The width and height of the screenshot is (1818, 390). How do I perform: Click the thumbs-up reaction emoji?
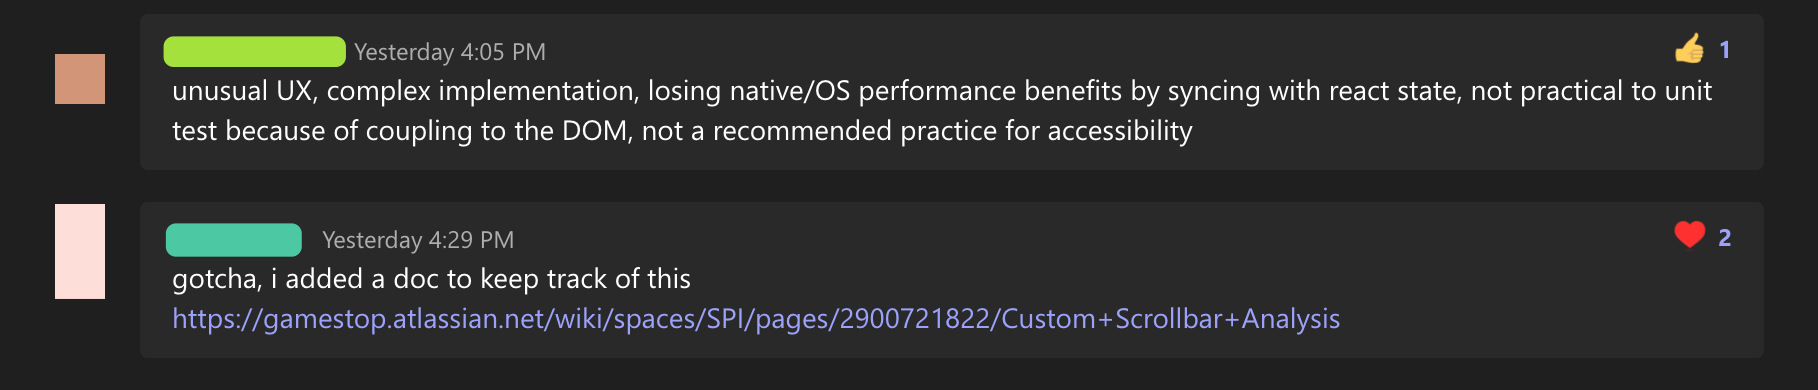click(x=1690, y=48)
